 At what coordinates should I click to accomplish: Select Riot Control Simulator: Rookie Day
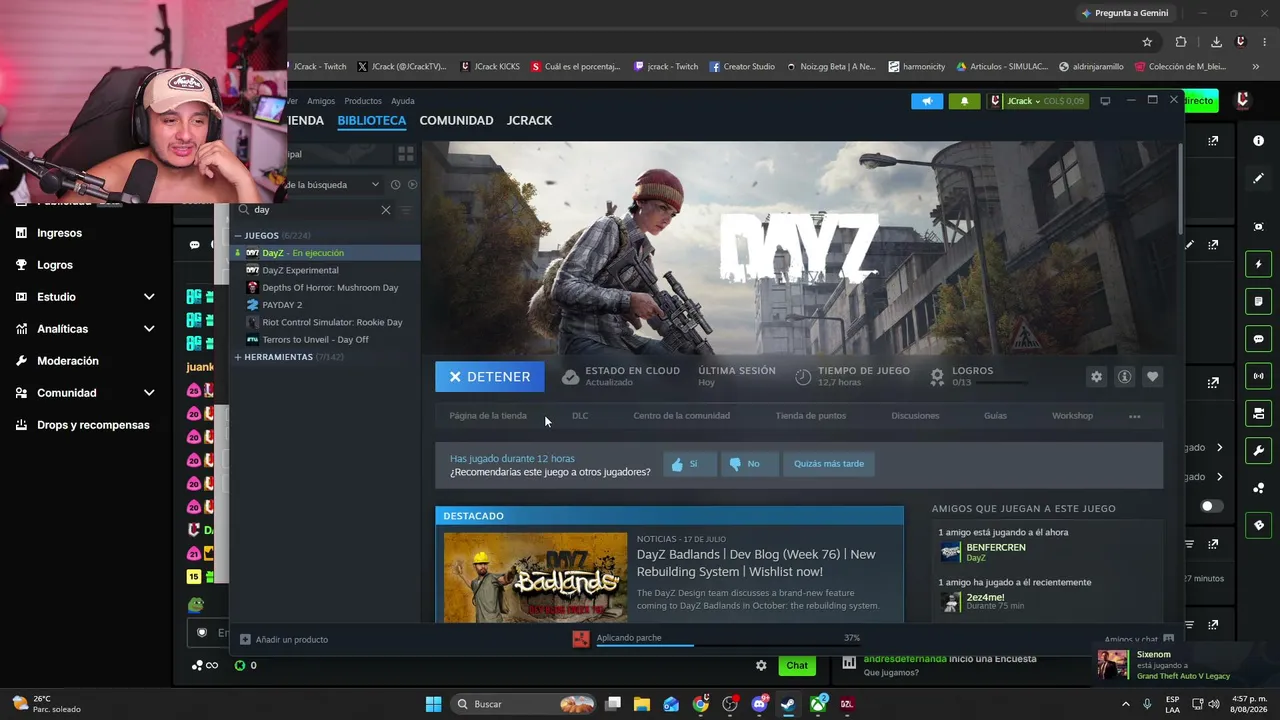(x=325, y=323)
